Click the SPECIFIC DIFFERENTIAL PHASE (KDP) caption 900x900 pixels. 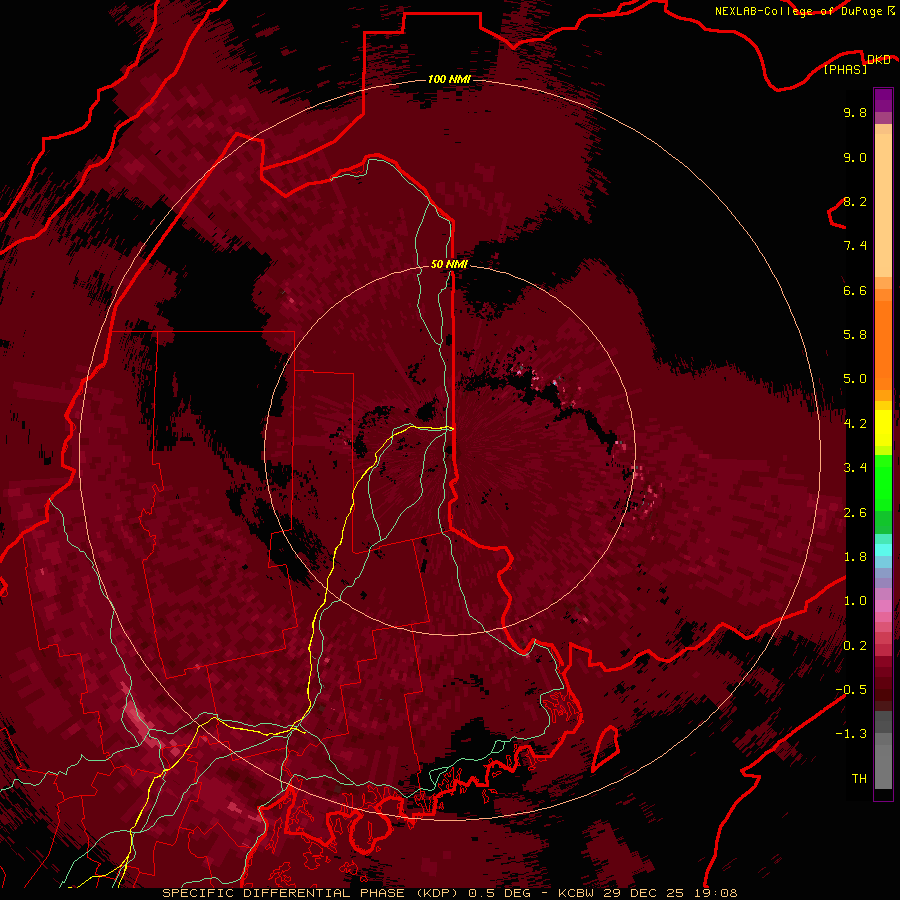coord(312,893)
